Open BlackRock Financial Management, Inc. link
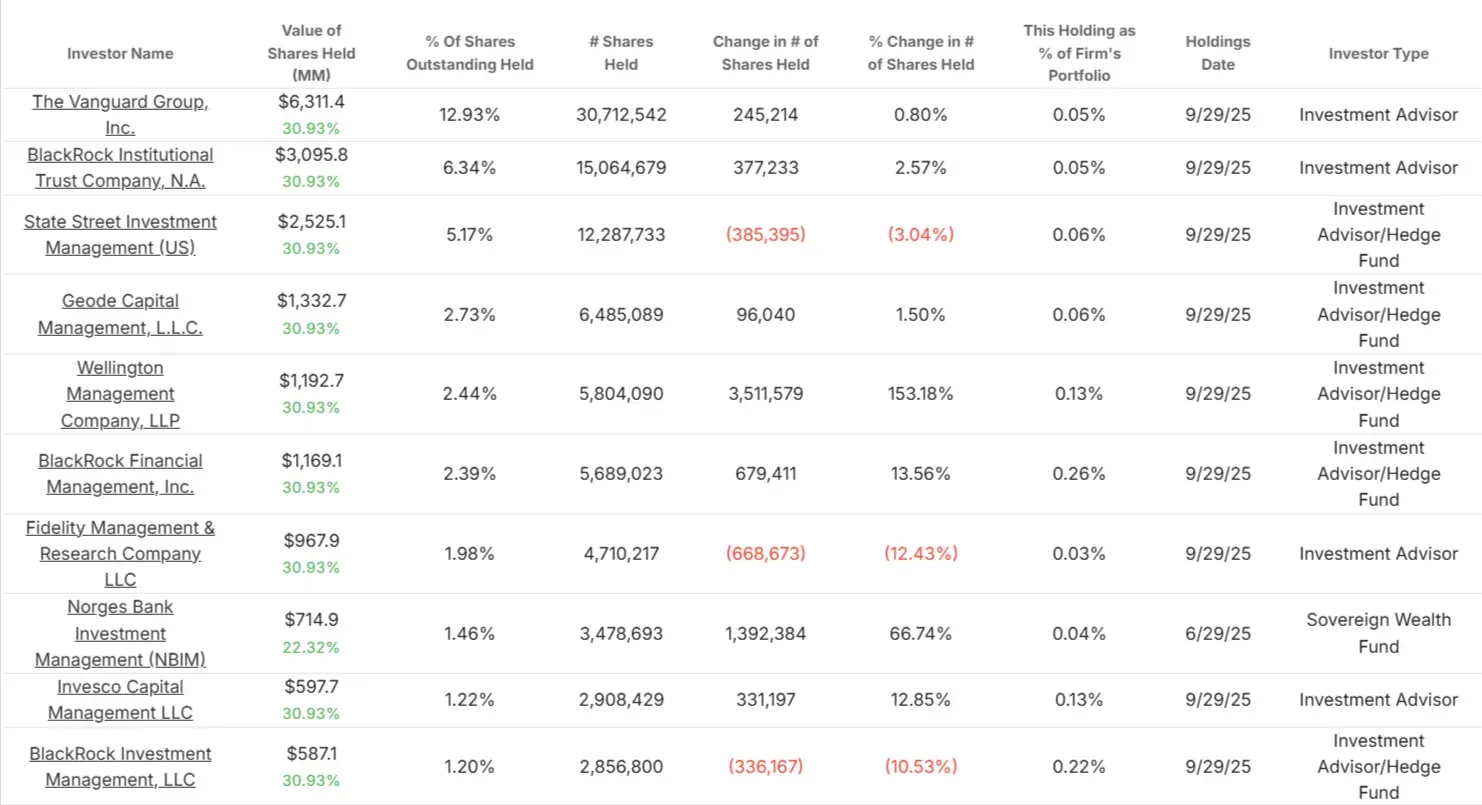This screenshot has height=805, width=1482. point(120,474)
